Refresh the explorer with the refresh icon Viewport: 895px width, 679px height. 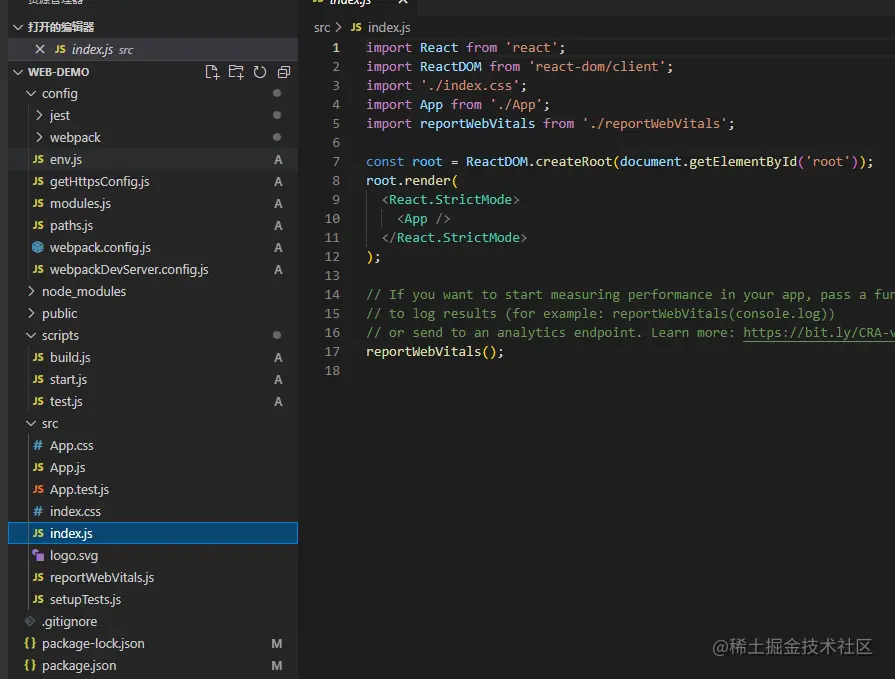[x=260, y=72]
